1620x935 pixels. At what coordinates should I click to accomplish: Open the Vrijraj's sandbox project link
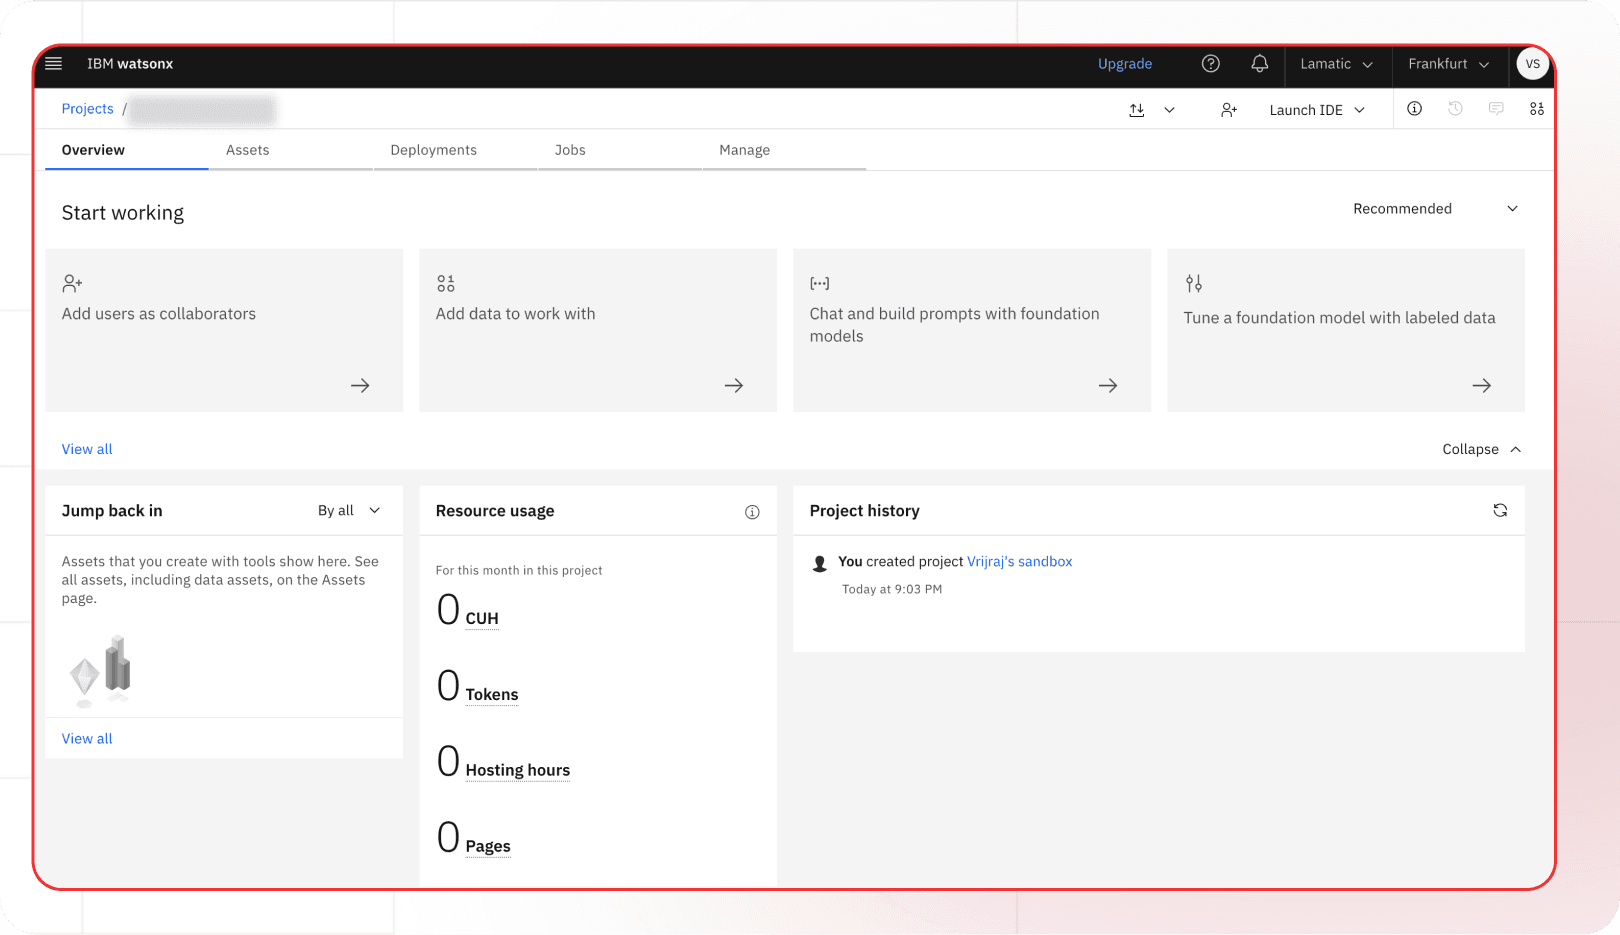tap(1019, 562)
